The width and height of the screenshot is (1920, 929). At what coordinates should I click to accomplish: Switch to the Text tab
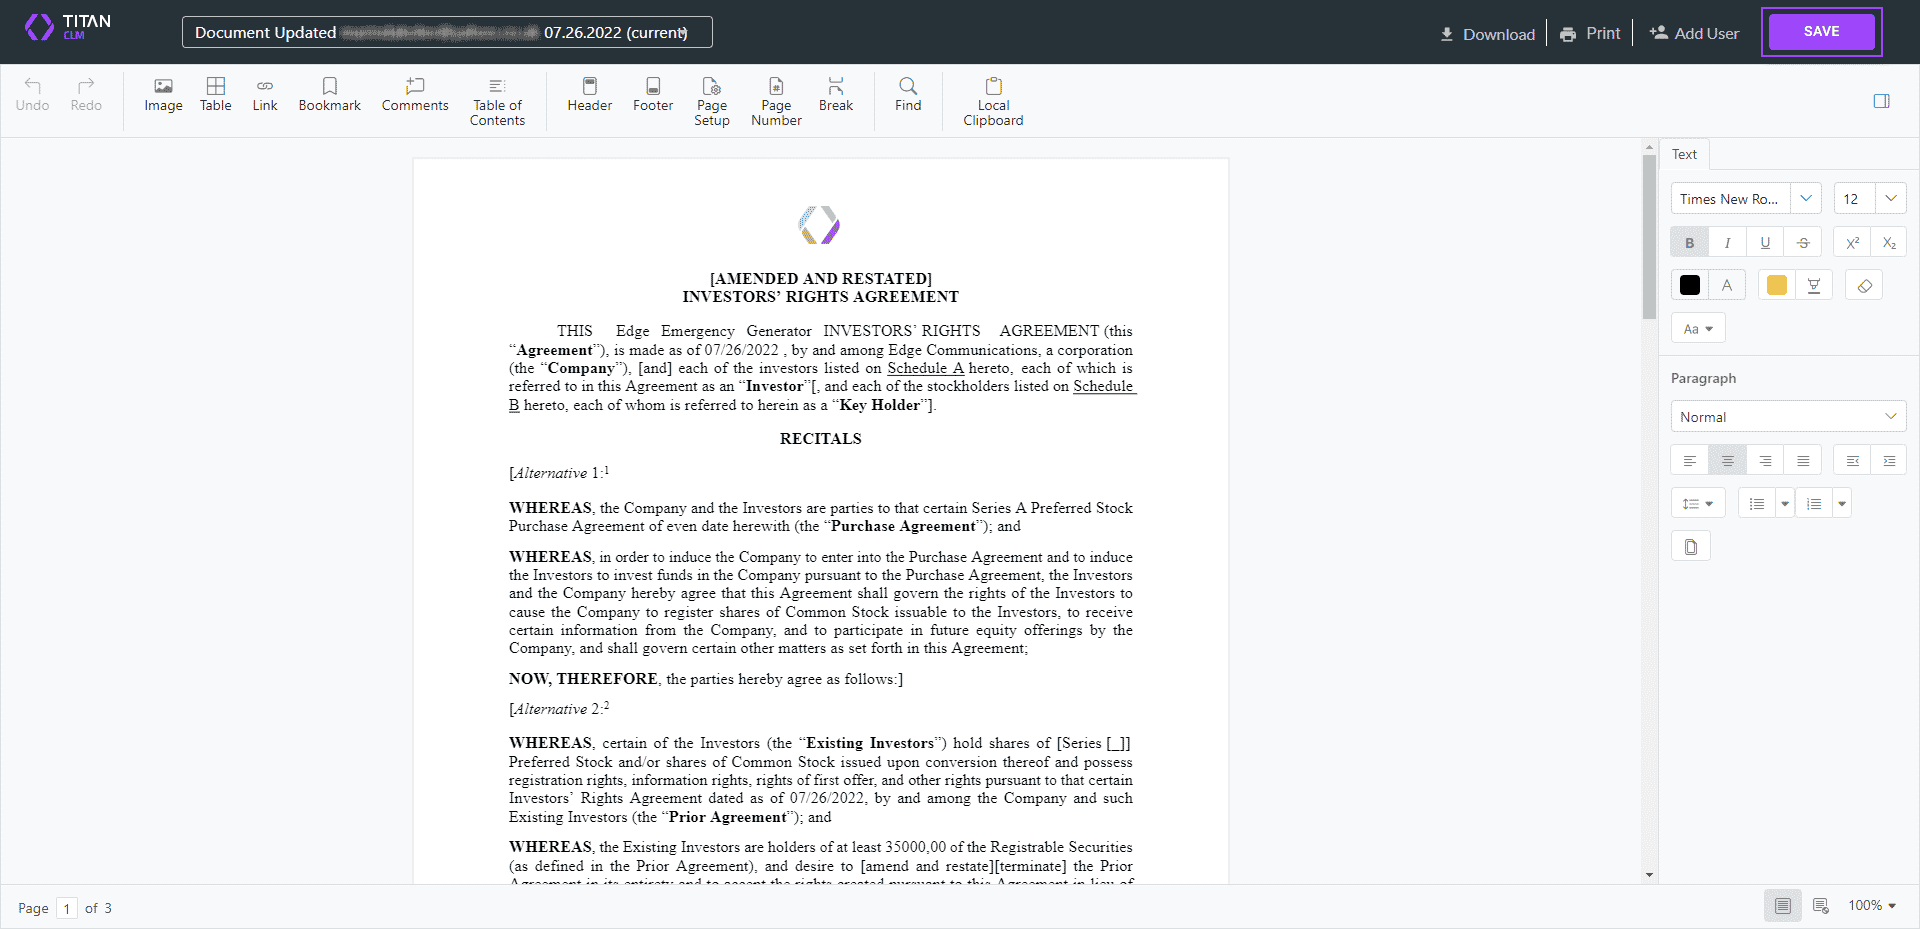1684,153
